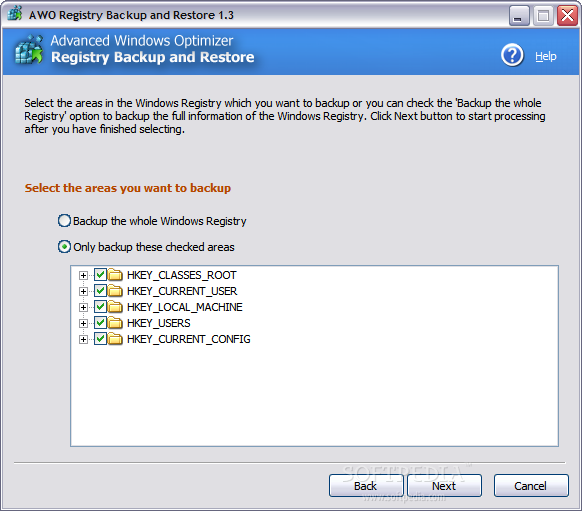Click the HKEY_CLASSES_ROOT folder icon
Viewport: 582px width, 511px height.
click(x=115, y=275)
